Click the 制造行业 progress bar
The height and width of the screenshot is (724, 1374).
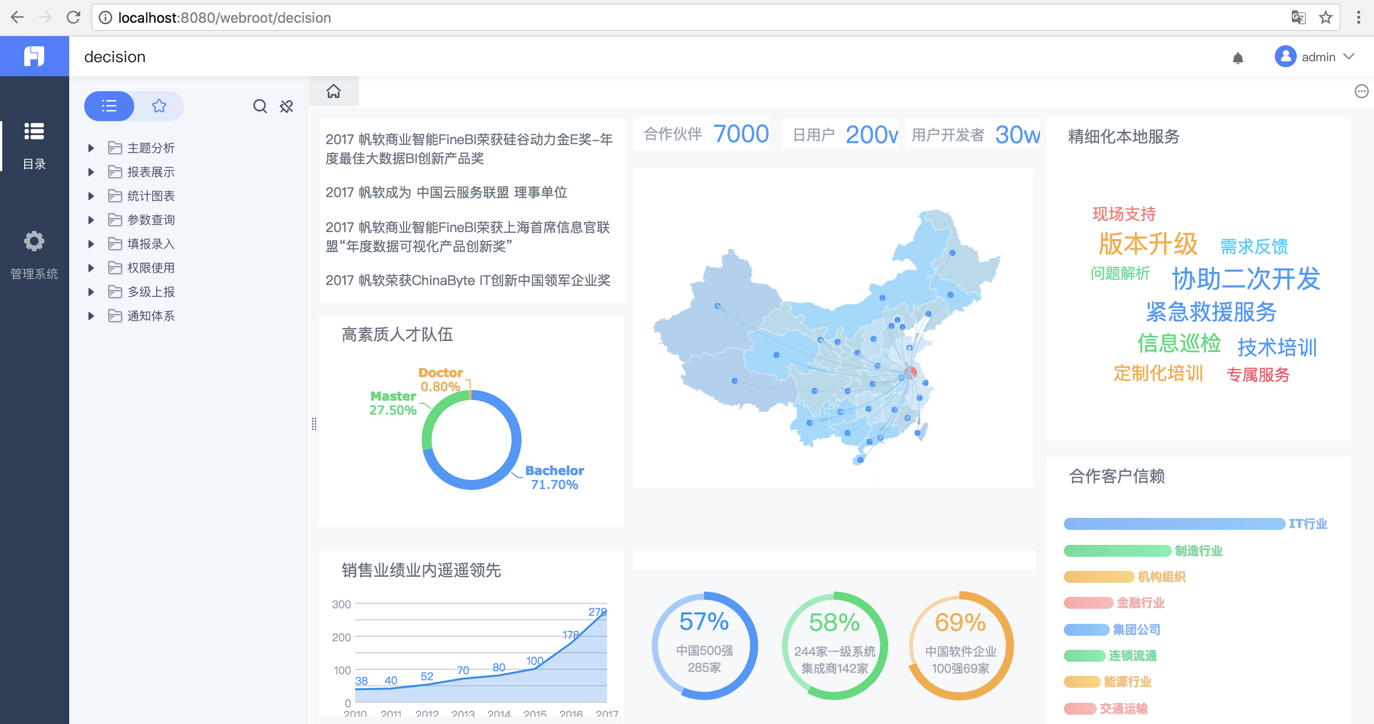pyautogui.click(x=1117, y=551)
